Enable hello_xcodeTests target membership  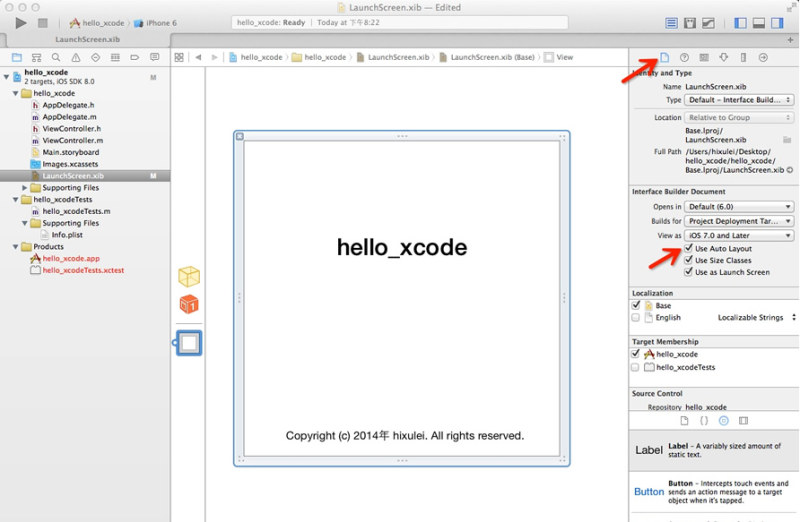[x=636, y=367]
